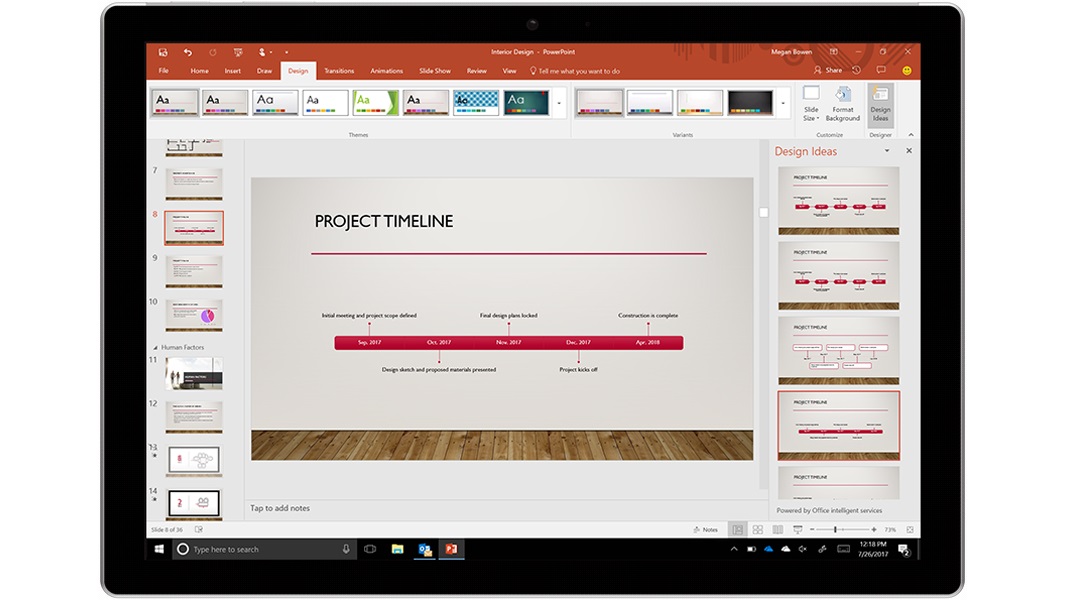This screenshot has width=1066, height=600.
Task: Click the Save icon in Quick Access Toolbar
Action: tap(164, 52)
